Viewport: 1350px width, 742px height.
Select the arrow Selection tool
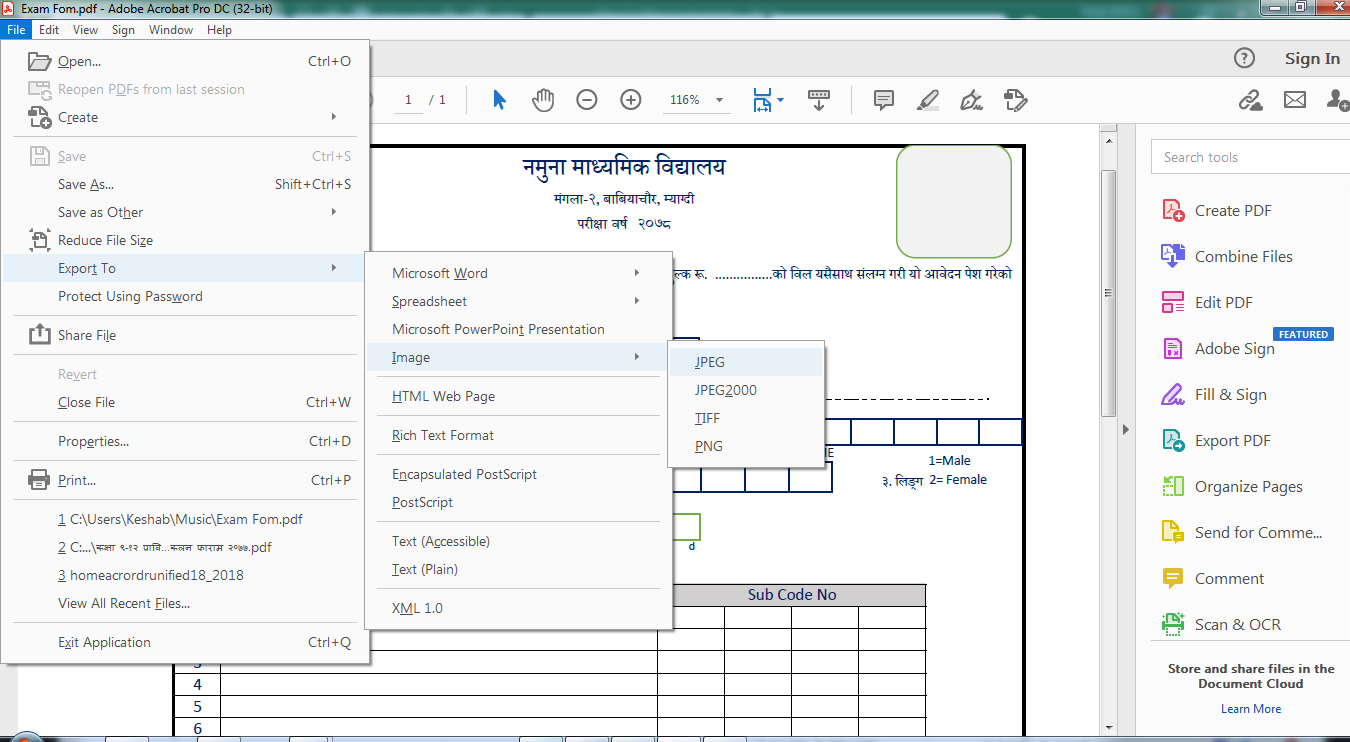pos(500,100)
